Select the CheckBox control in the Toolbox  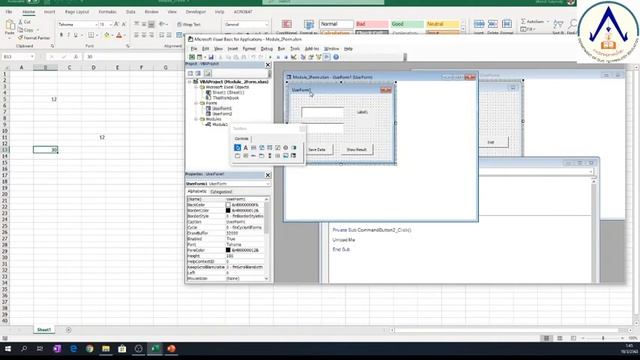(x=278, y=148)
